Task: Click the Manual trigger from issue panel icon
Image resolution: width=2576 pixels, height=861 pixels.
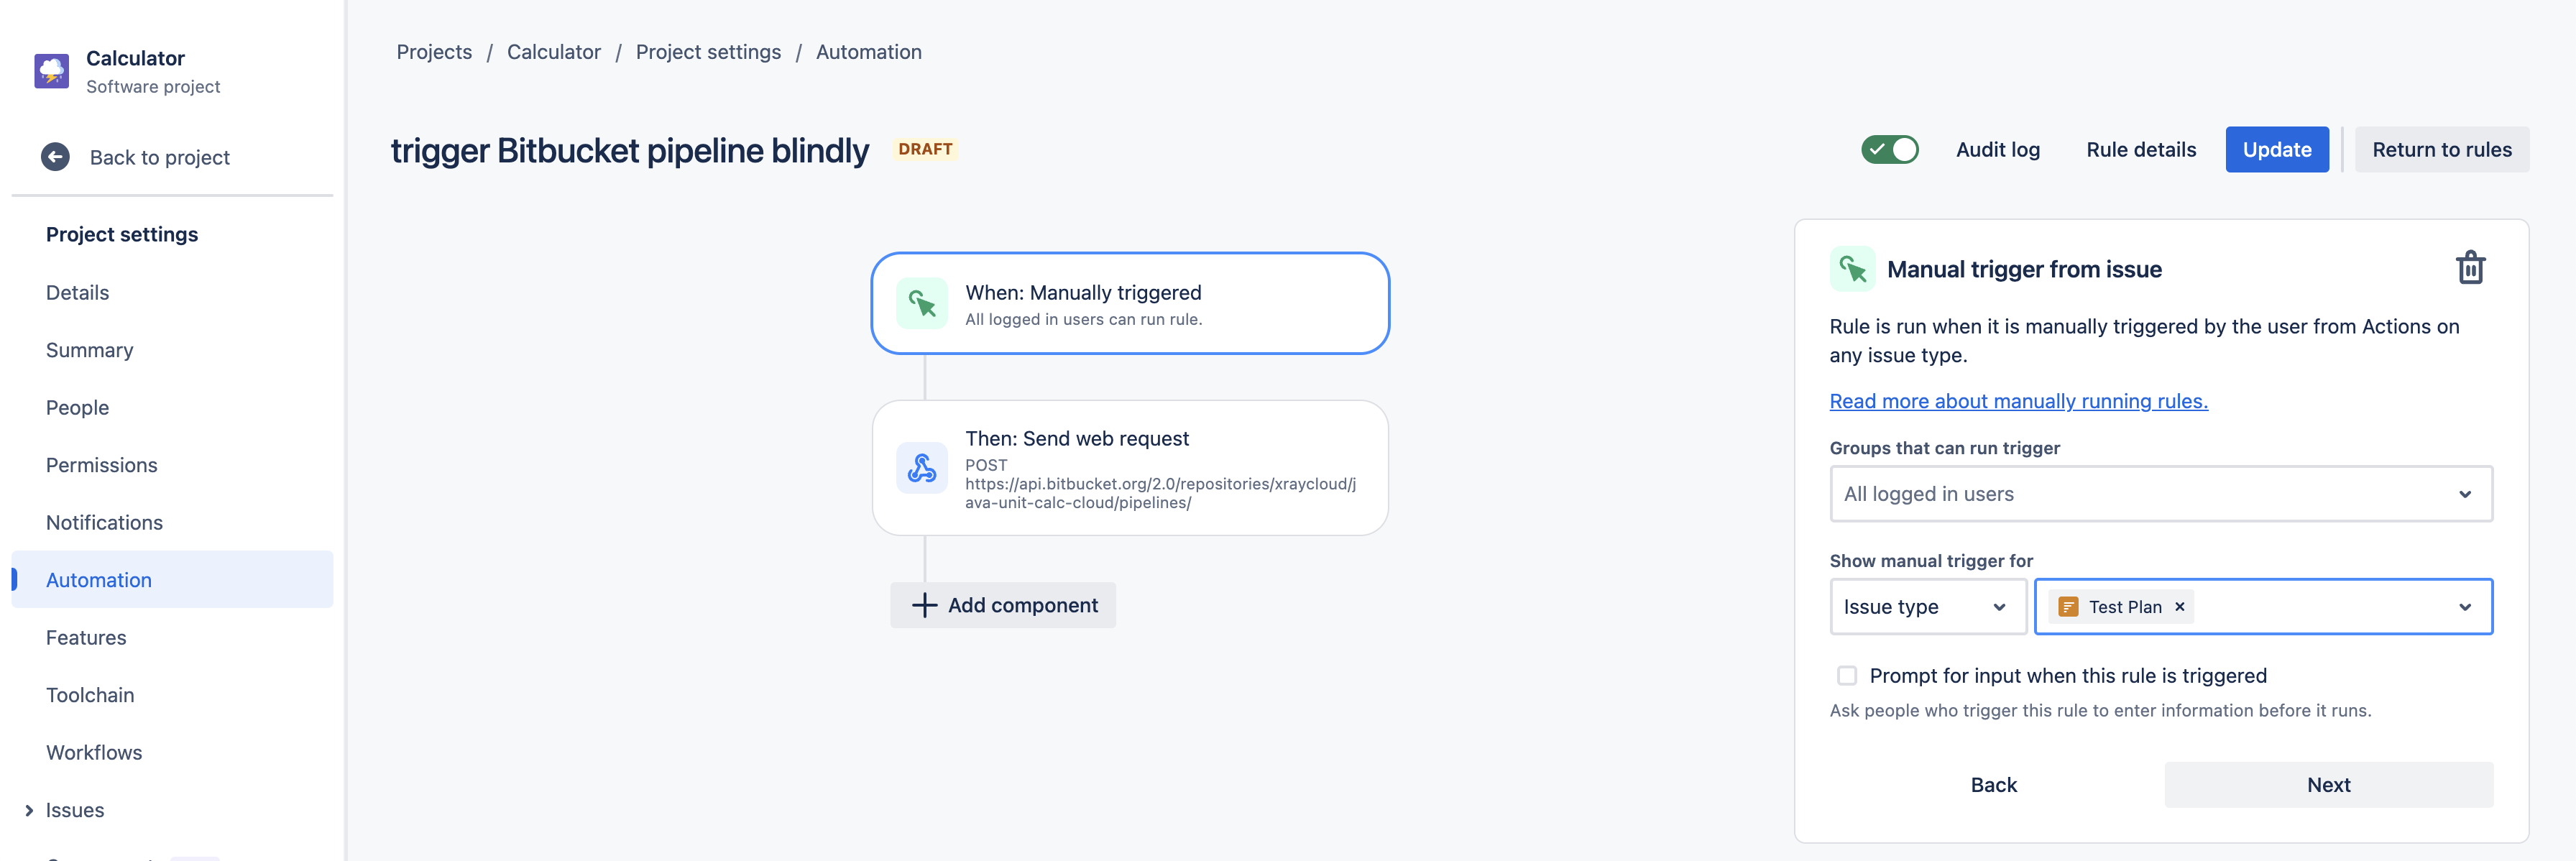Action: 1852,269
